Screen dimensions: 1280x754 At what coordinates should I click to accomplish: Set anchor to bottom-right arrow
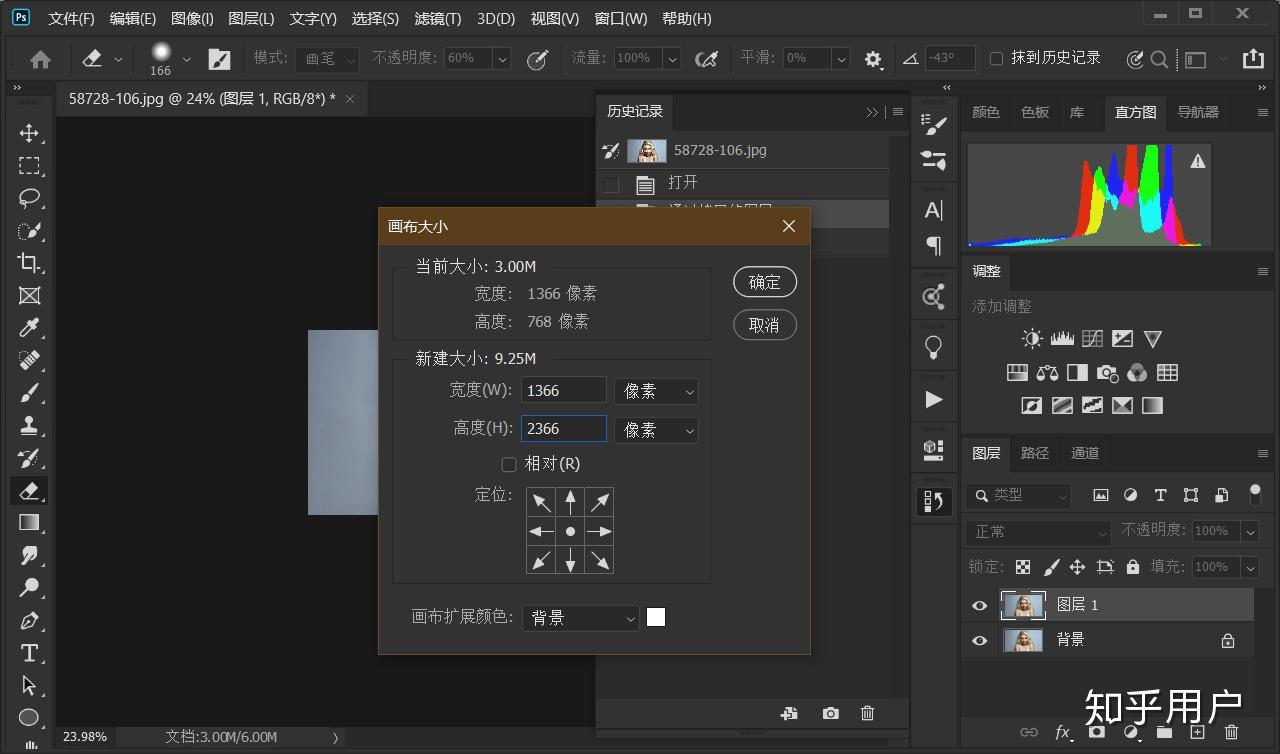point(599,560)
